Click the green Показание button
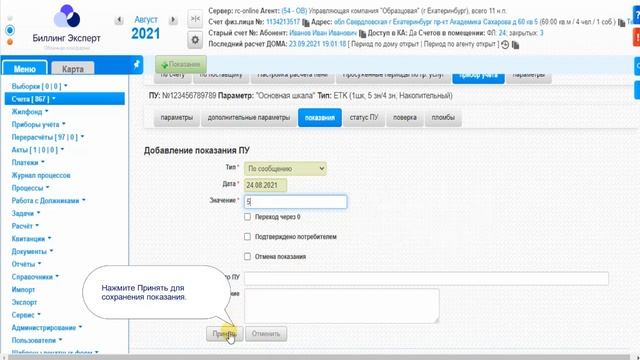The width and height of the screenshot is (640, 360). click(x=181, y=64)
